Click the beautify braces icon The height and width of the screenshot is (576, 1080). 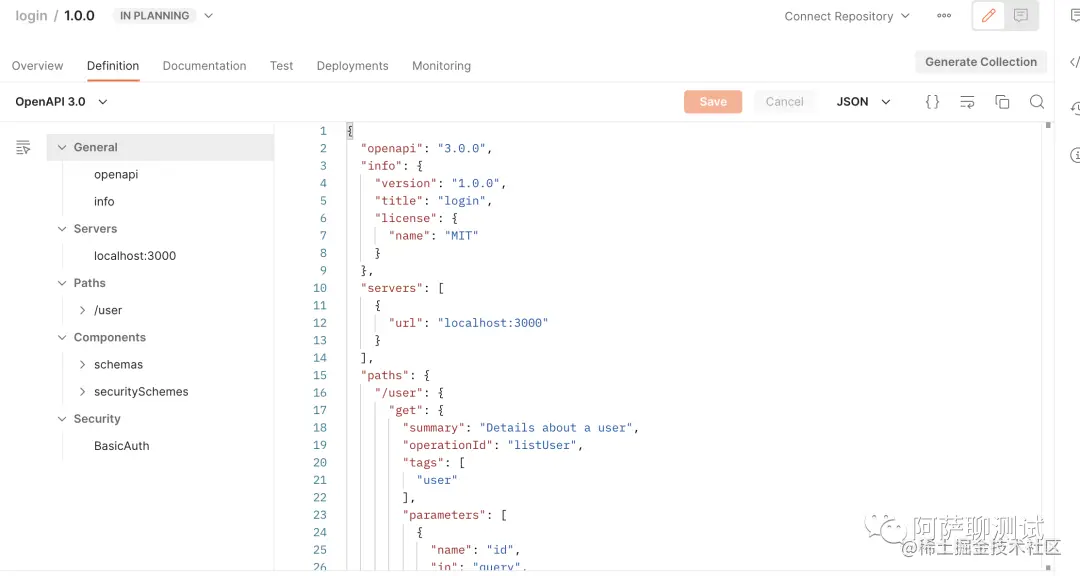tap(932, 102)
